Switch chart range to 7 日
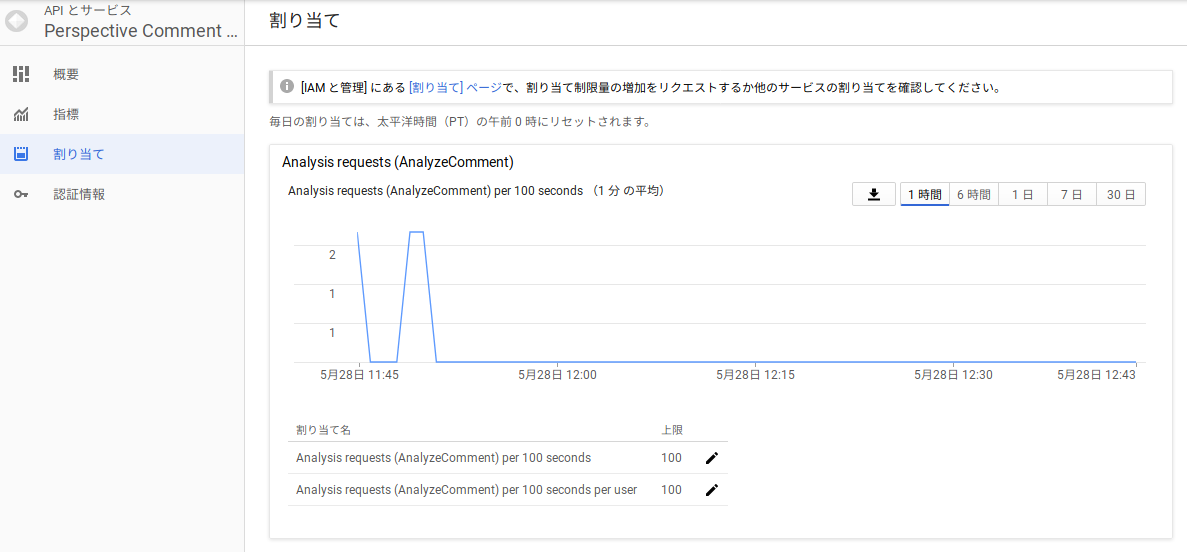Screen dimensions: 1187x552 coord(1071,195)
